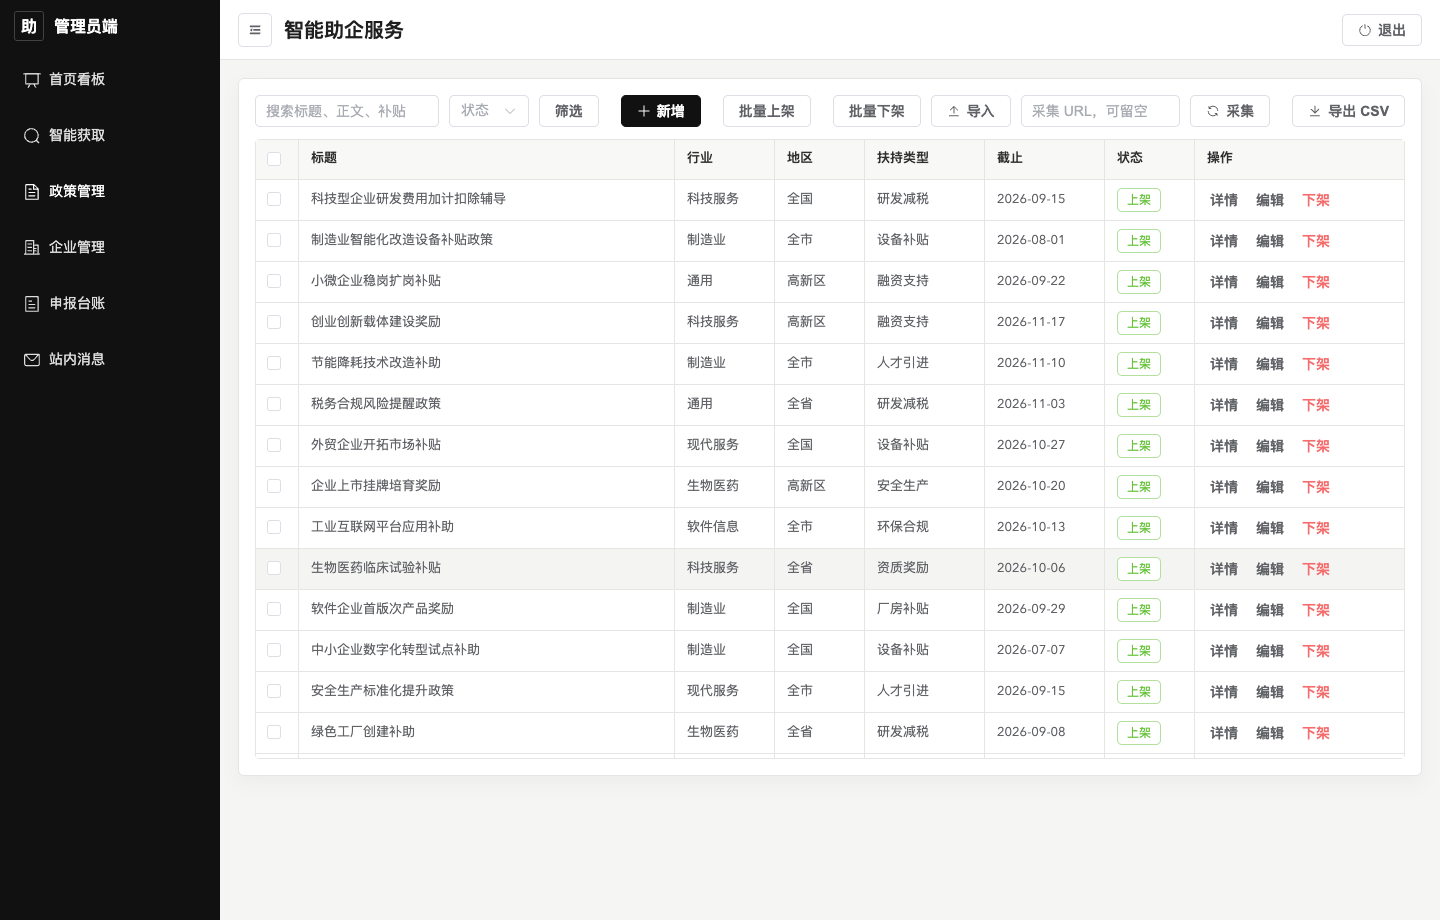Click 编辑 for 企业上市挂牌培育奖励
Viewport: 1440px width, 920px height.
point(1270,487)
